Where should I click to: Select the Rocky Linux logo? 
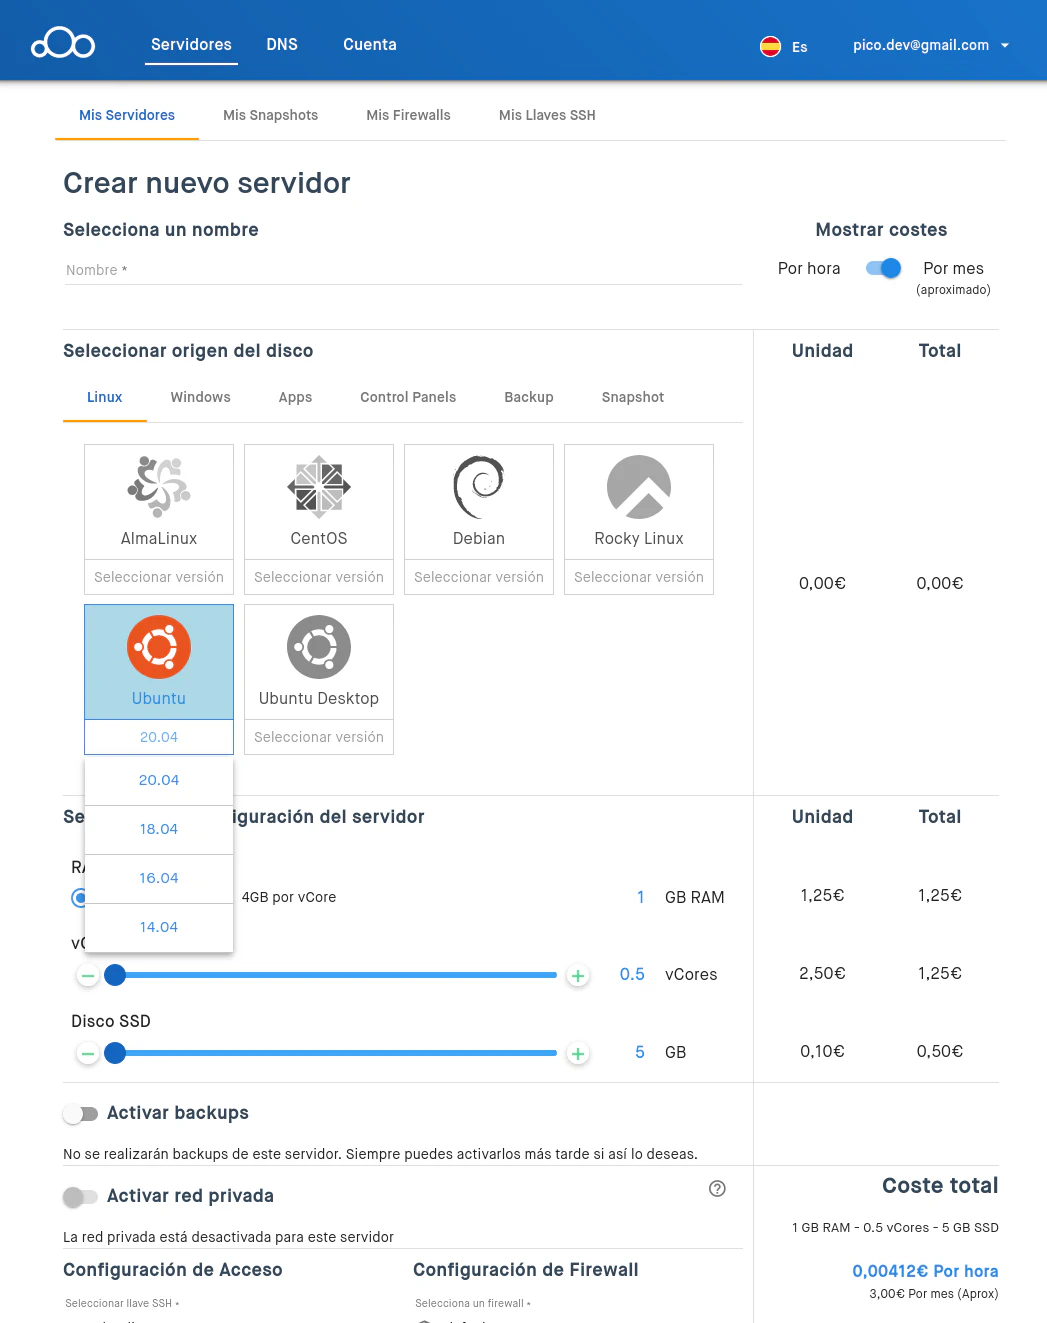[639, 487]
